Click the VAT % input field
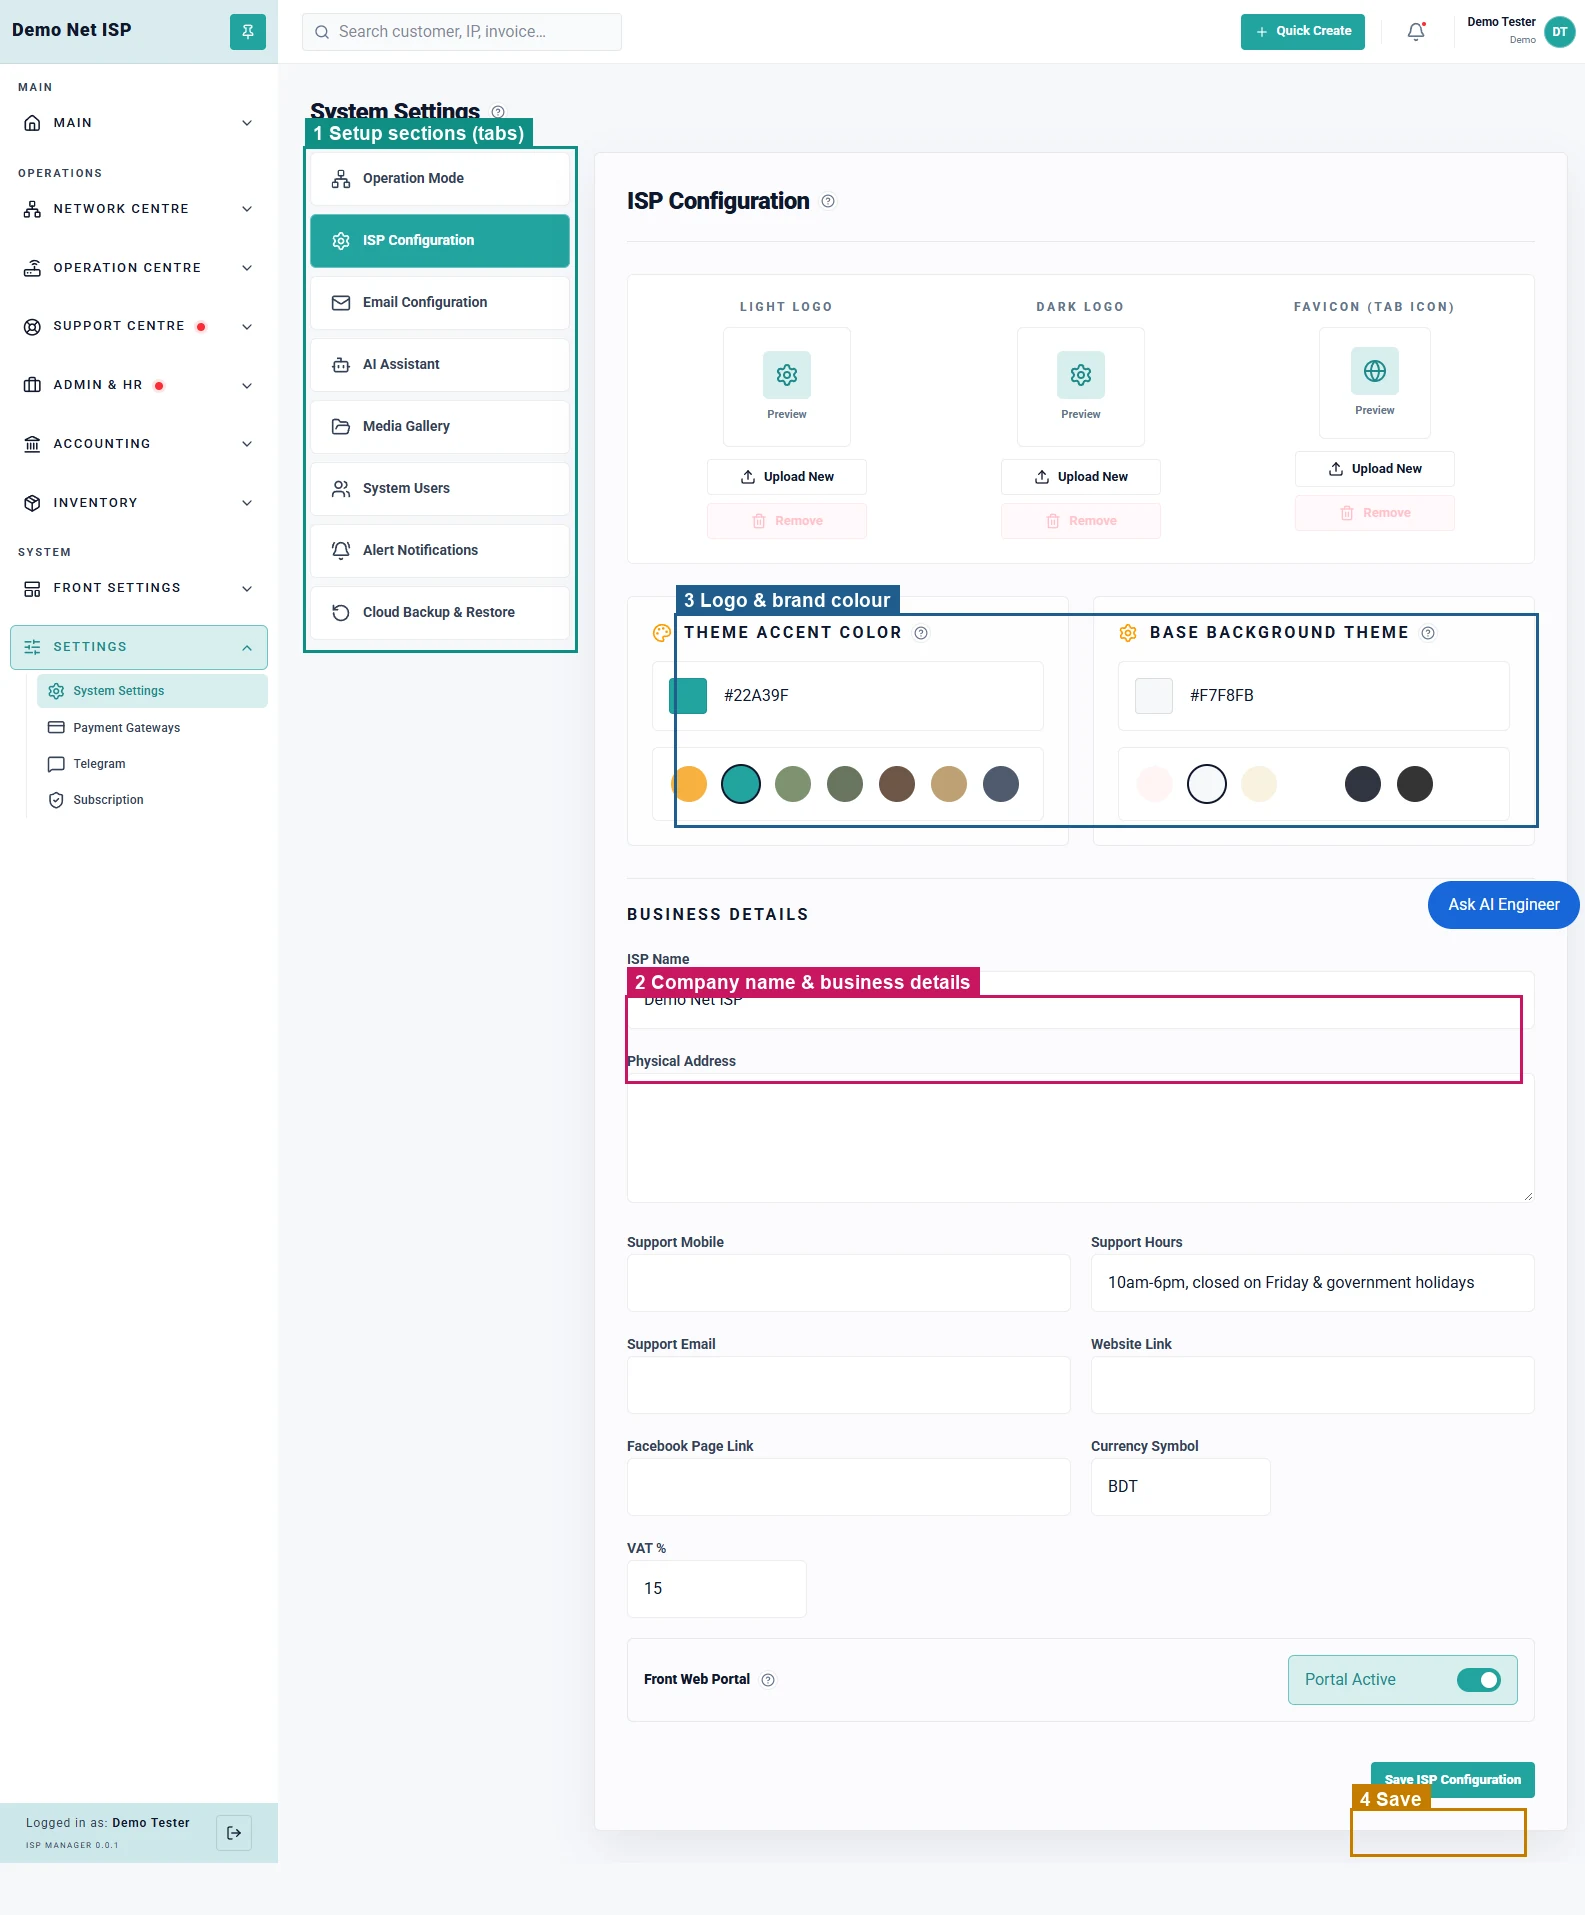This screenshot has height=1915, width=1585. (x=717, y=1589)
